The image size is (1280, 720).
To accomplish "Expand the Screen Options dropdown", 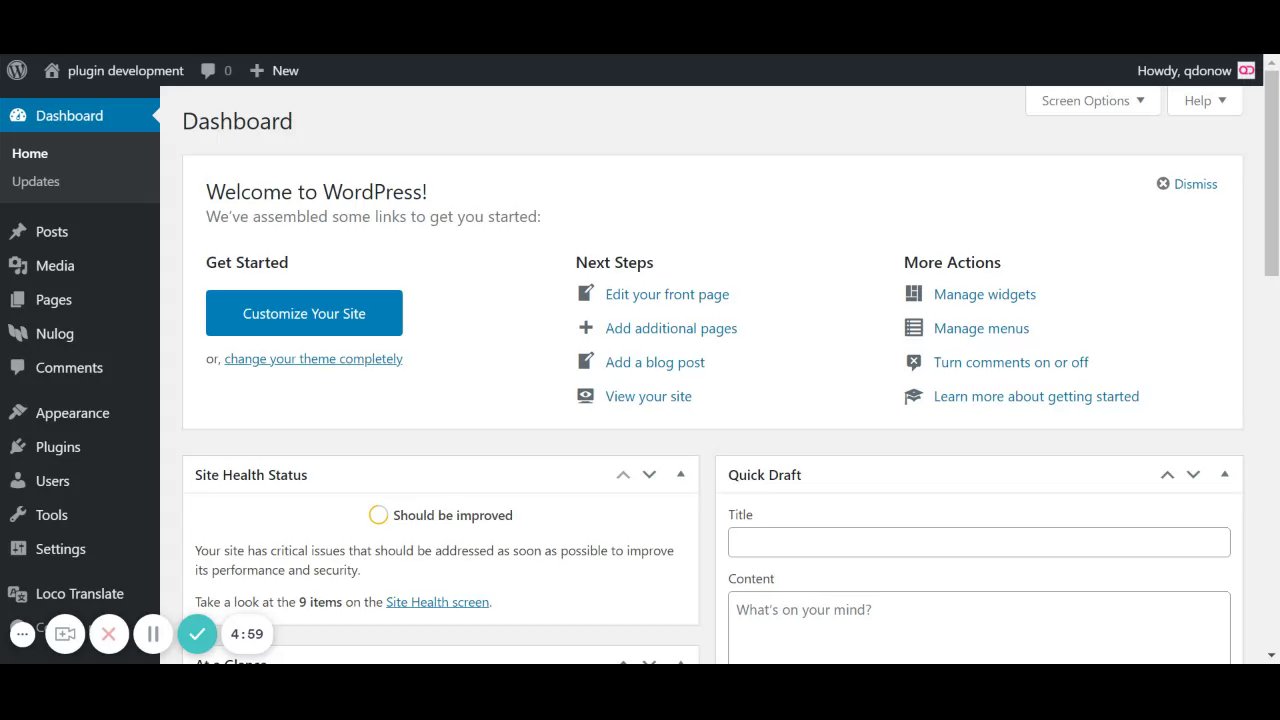I will pos(1093,101).
